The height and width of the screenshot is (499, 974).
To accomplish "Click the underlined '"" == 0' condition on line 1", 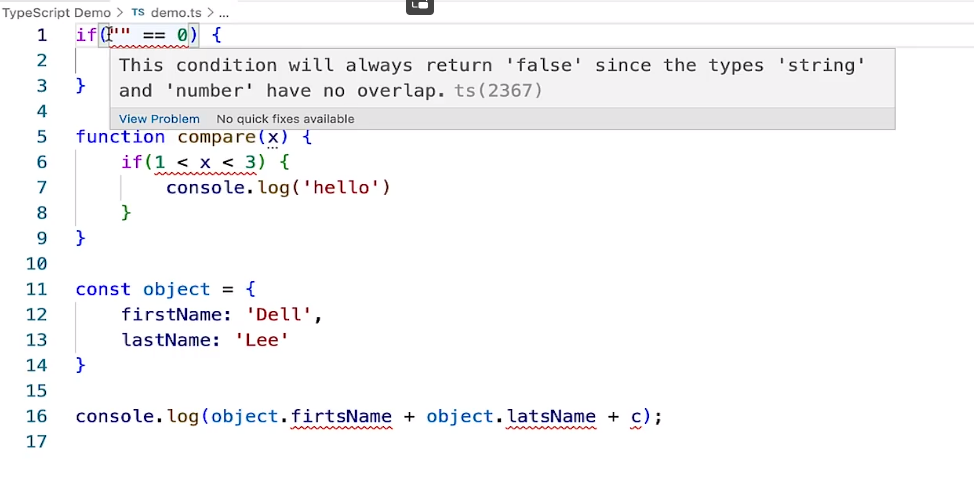I will (x=148, y=35).
